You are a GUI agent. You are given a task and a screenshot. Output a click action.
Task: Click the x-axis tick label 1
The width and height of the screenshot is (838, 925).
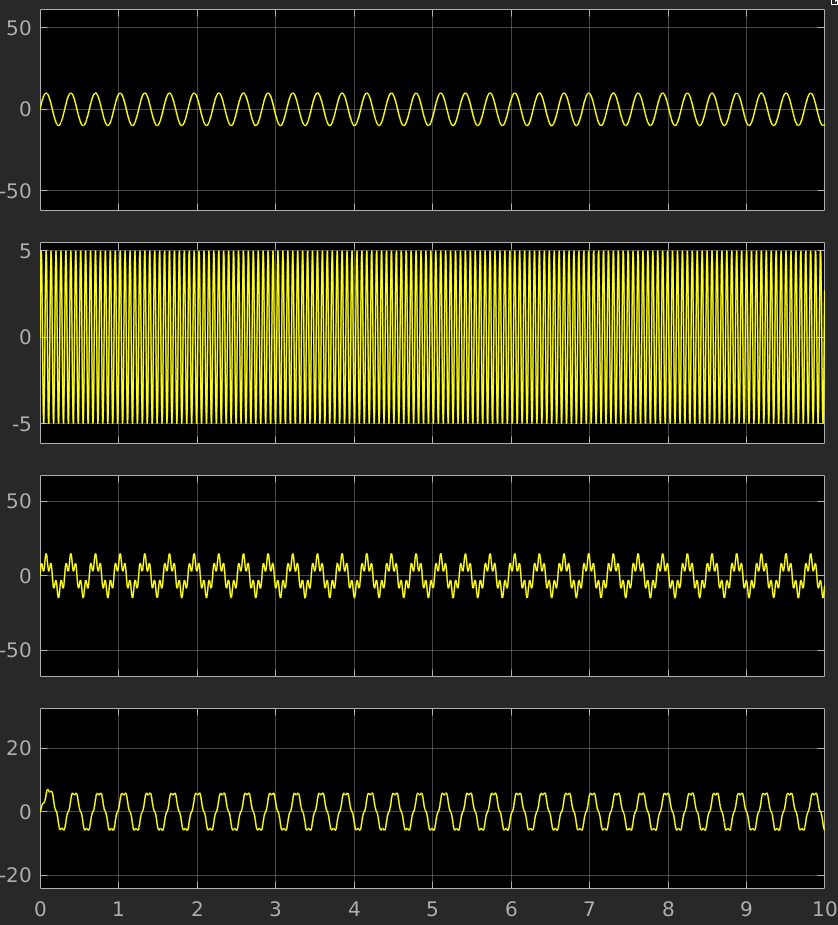pyautogui.click(x=118, y=909)
